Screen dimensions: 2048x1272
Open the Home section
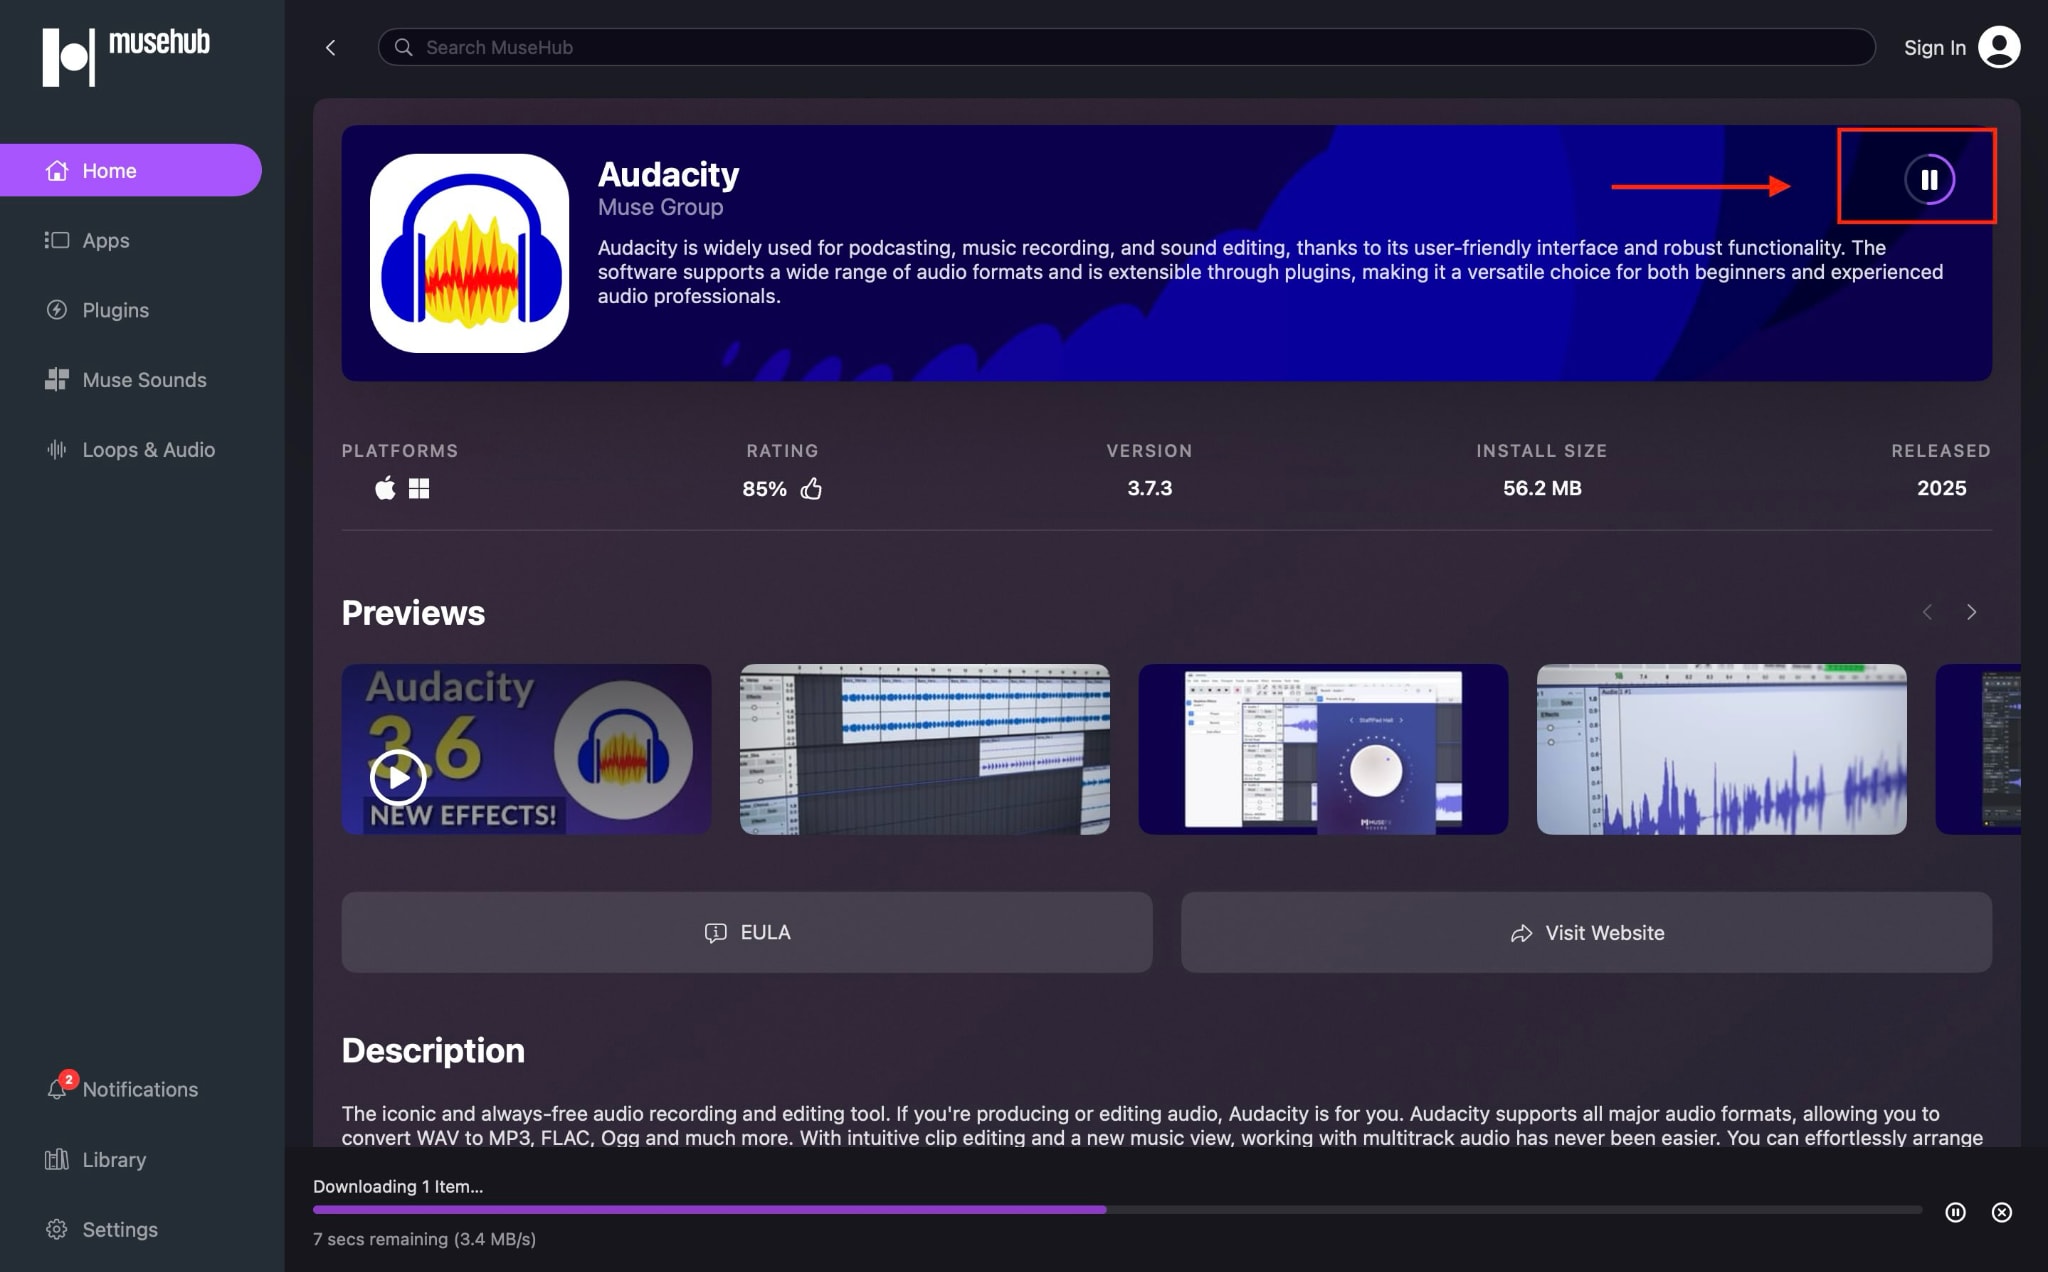point(130,170)
